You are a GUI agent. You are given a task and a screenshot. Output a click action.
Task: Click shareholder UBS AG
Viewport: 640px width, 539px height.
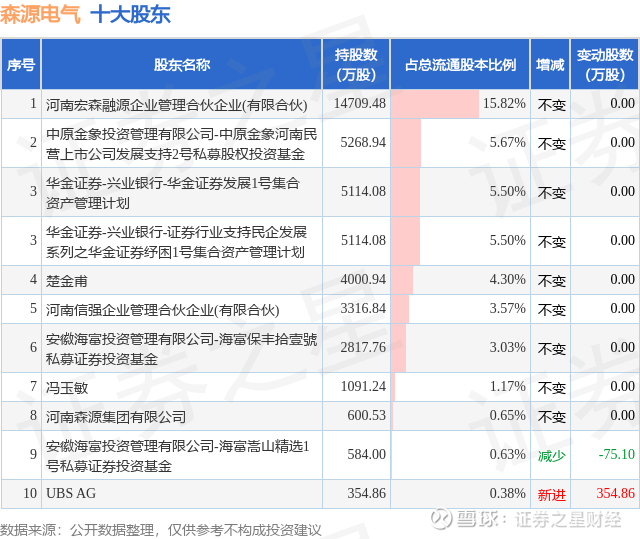pos(71,493)
